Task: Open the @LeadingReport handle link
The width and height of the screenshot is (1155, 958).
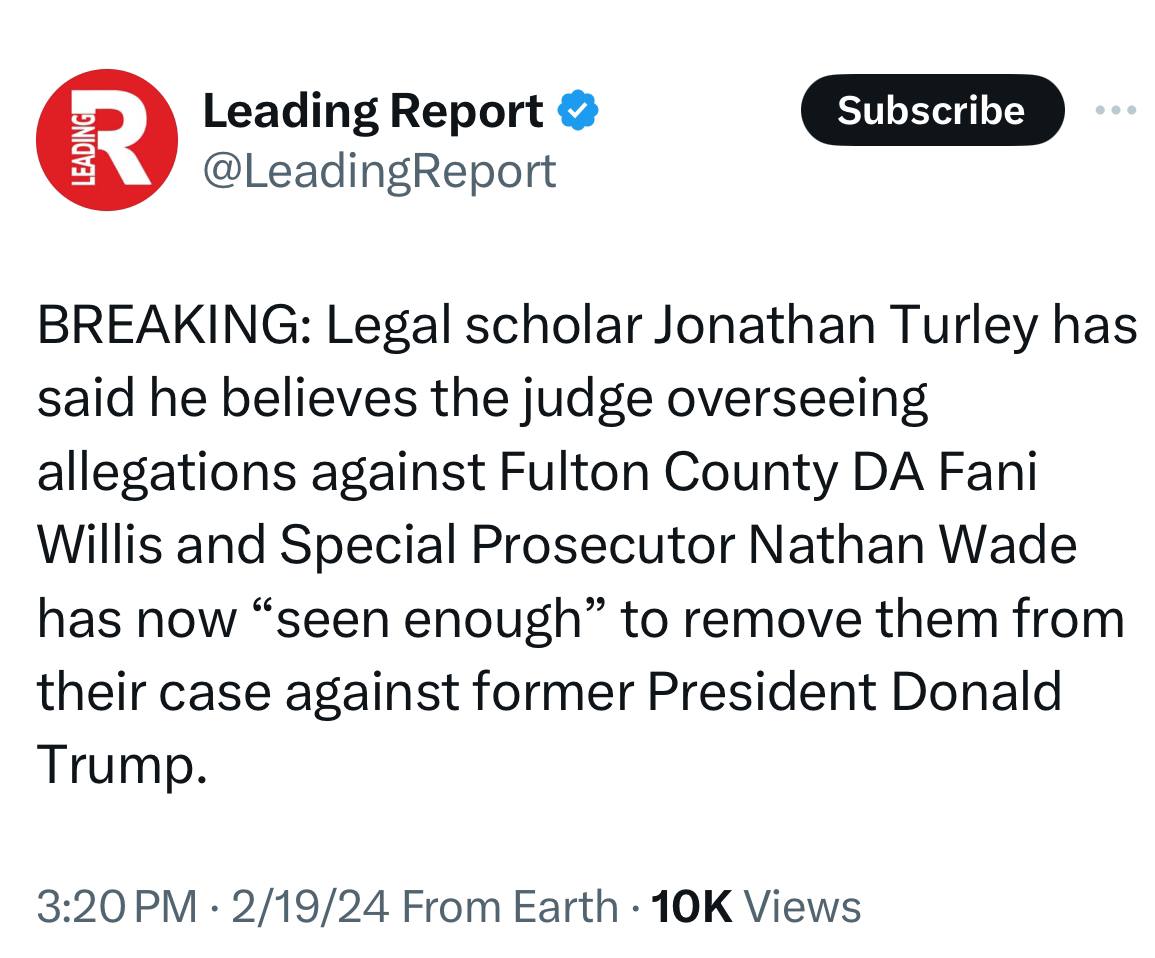Action: (x=379, y=171)
